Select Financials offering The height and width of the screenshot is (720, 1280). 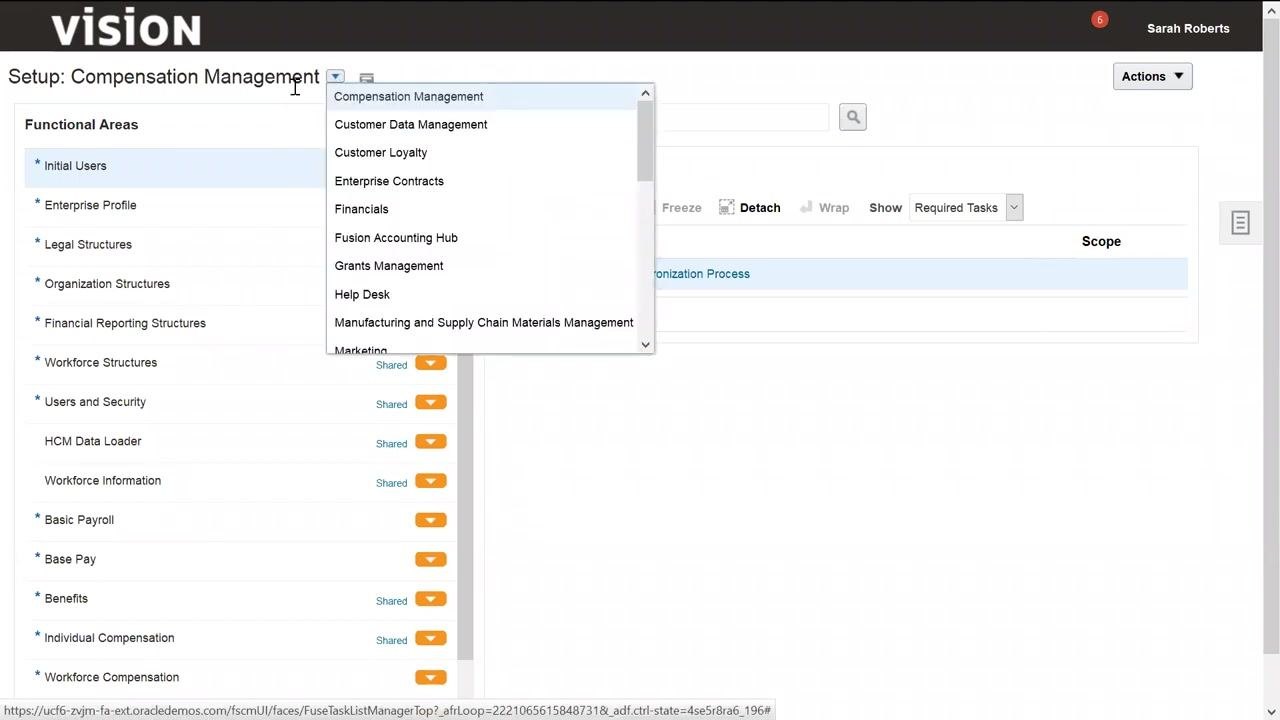click(482, 209)
